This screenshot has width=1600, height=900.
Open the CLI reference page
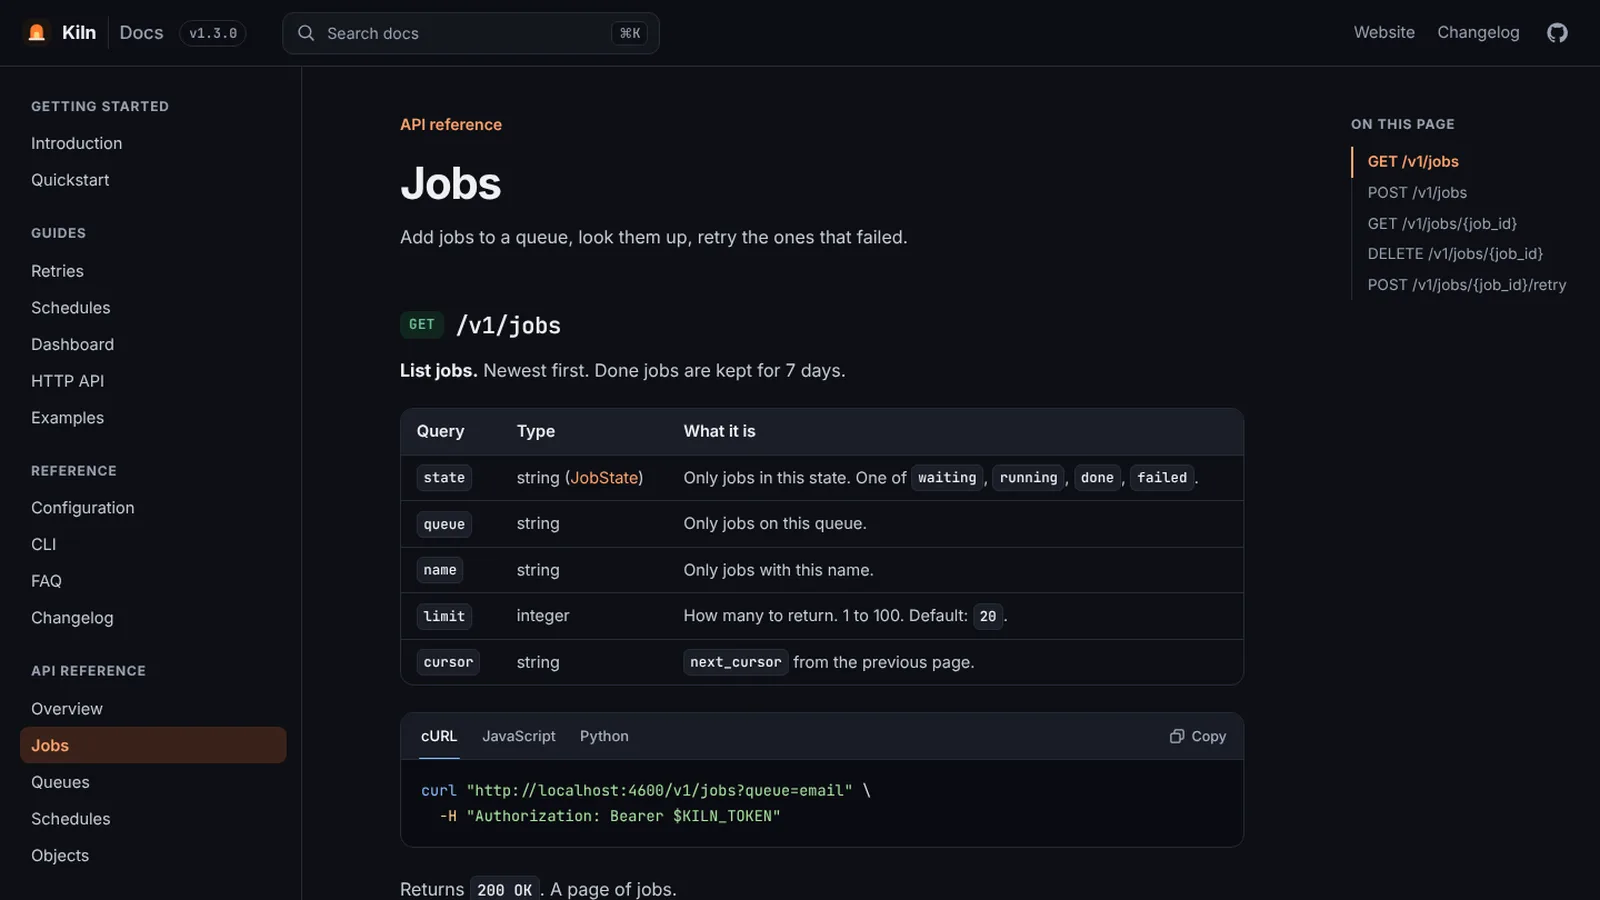pos(43,545)
